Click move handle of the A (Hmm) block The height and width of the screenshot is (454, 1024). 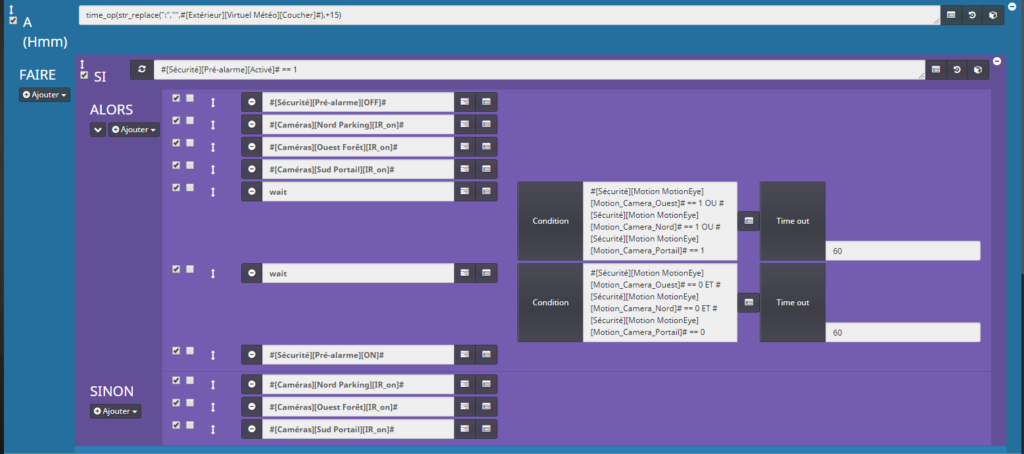pos(12,9)
